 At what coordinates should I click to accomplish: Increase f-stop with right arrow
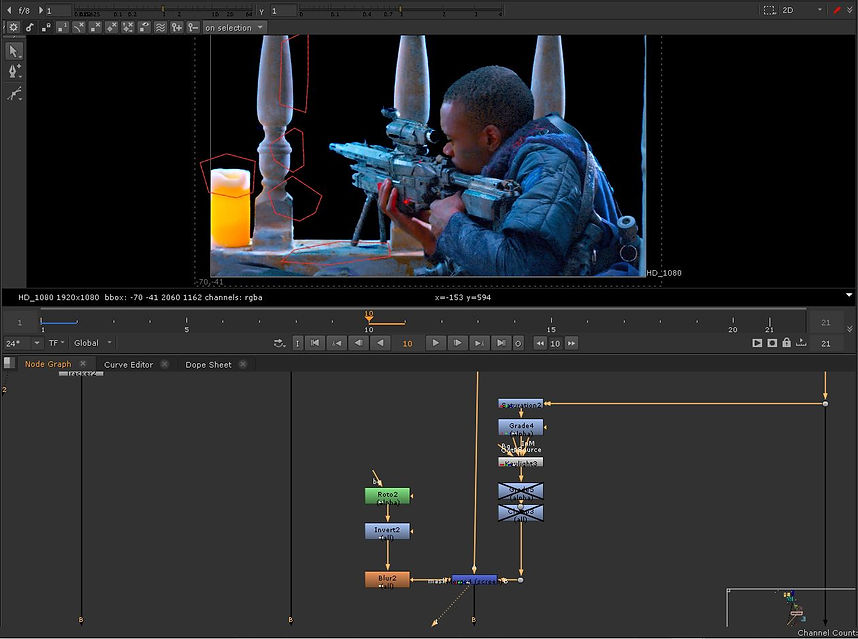(x=40, y=10)
